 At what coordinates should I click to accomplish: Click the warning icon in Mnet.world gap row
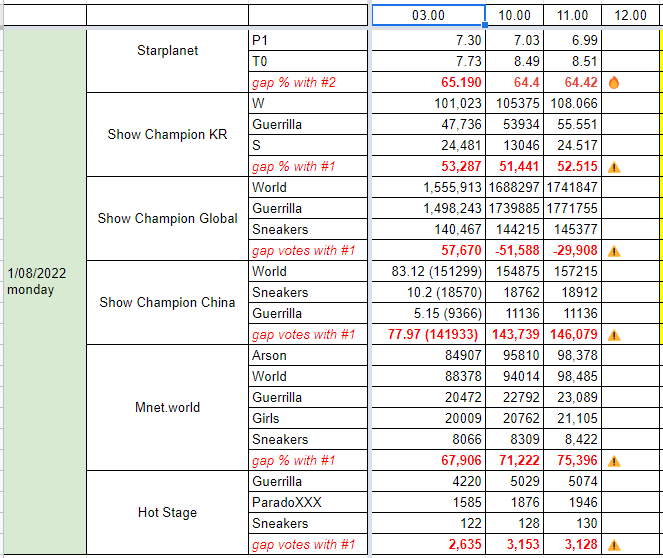[614, 461]
